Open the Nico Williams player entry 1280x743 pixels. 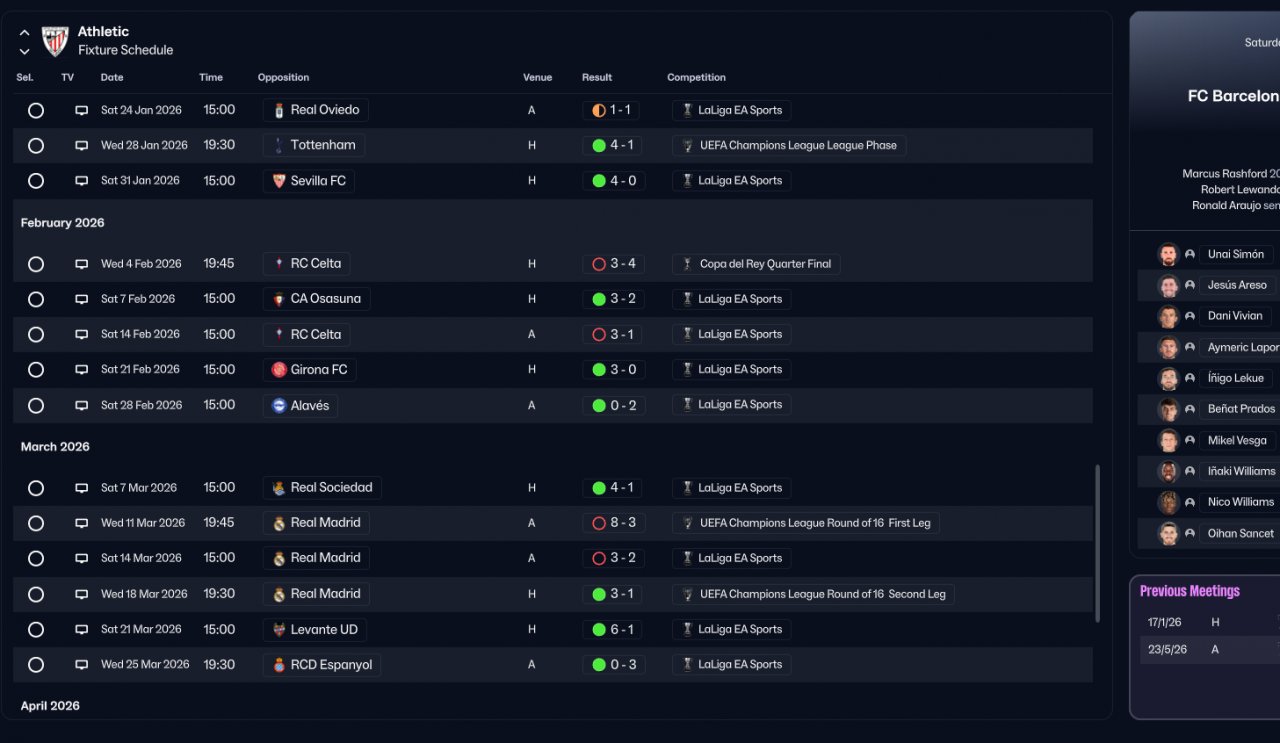coord(1240,502)
